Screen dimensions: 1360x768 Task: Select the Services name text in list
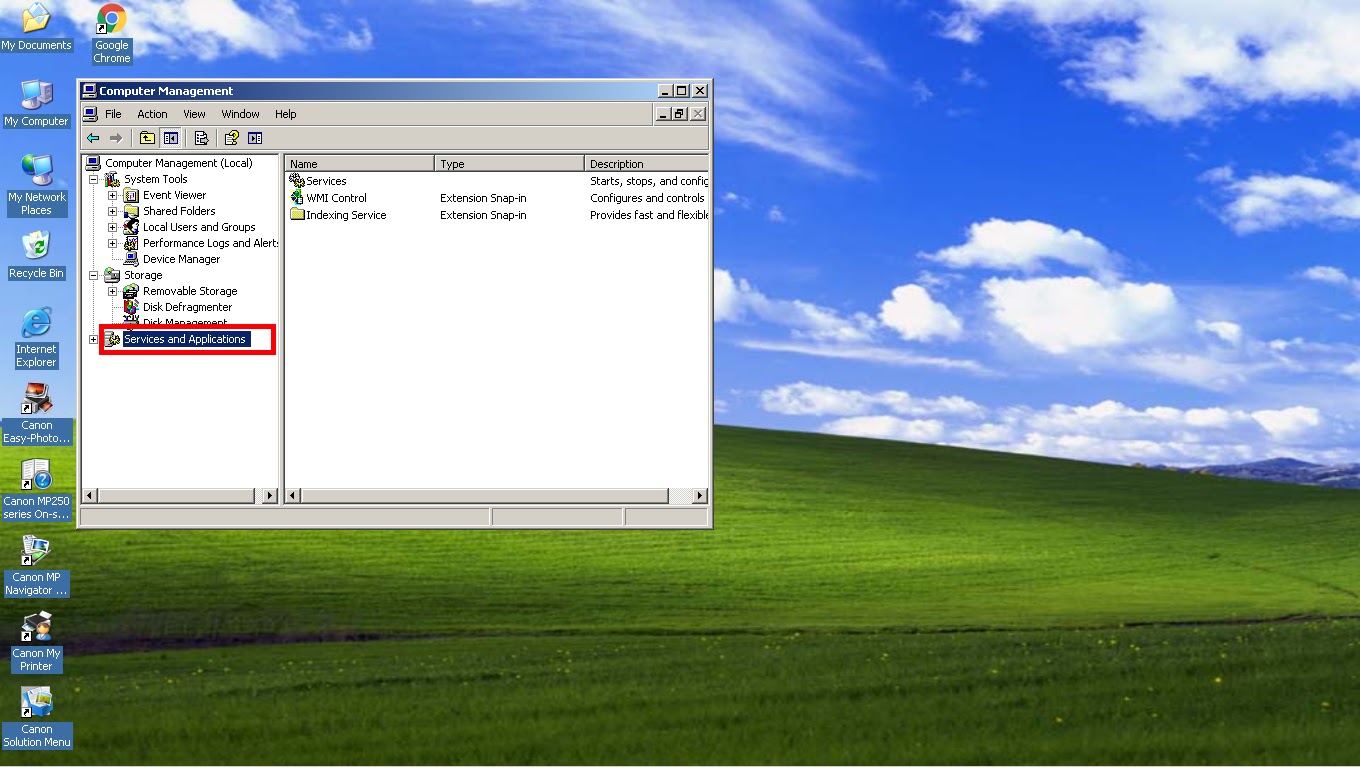pos(326,181)
